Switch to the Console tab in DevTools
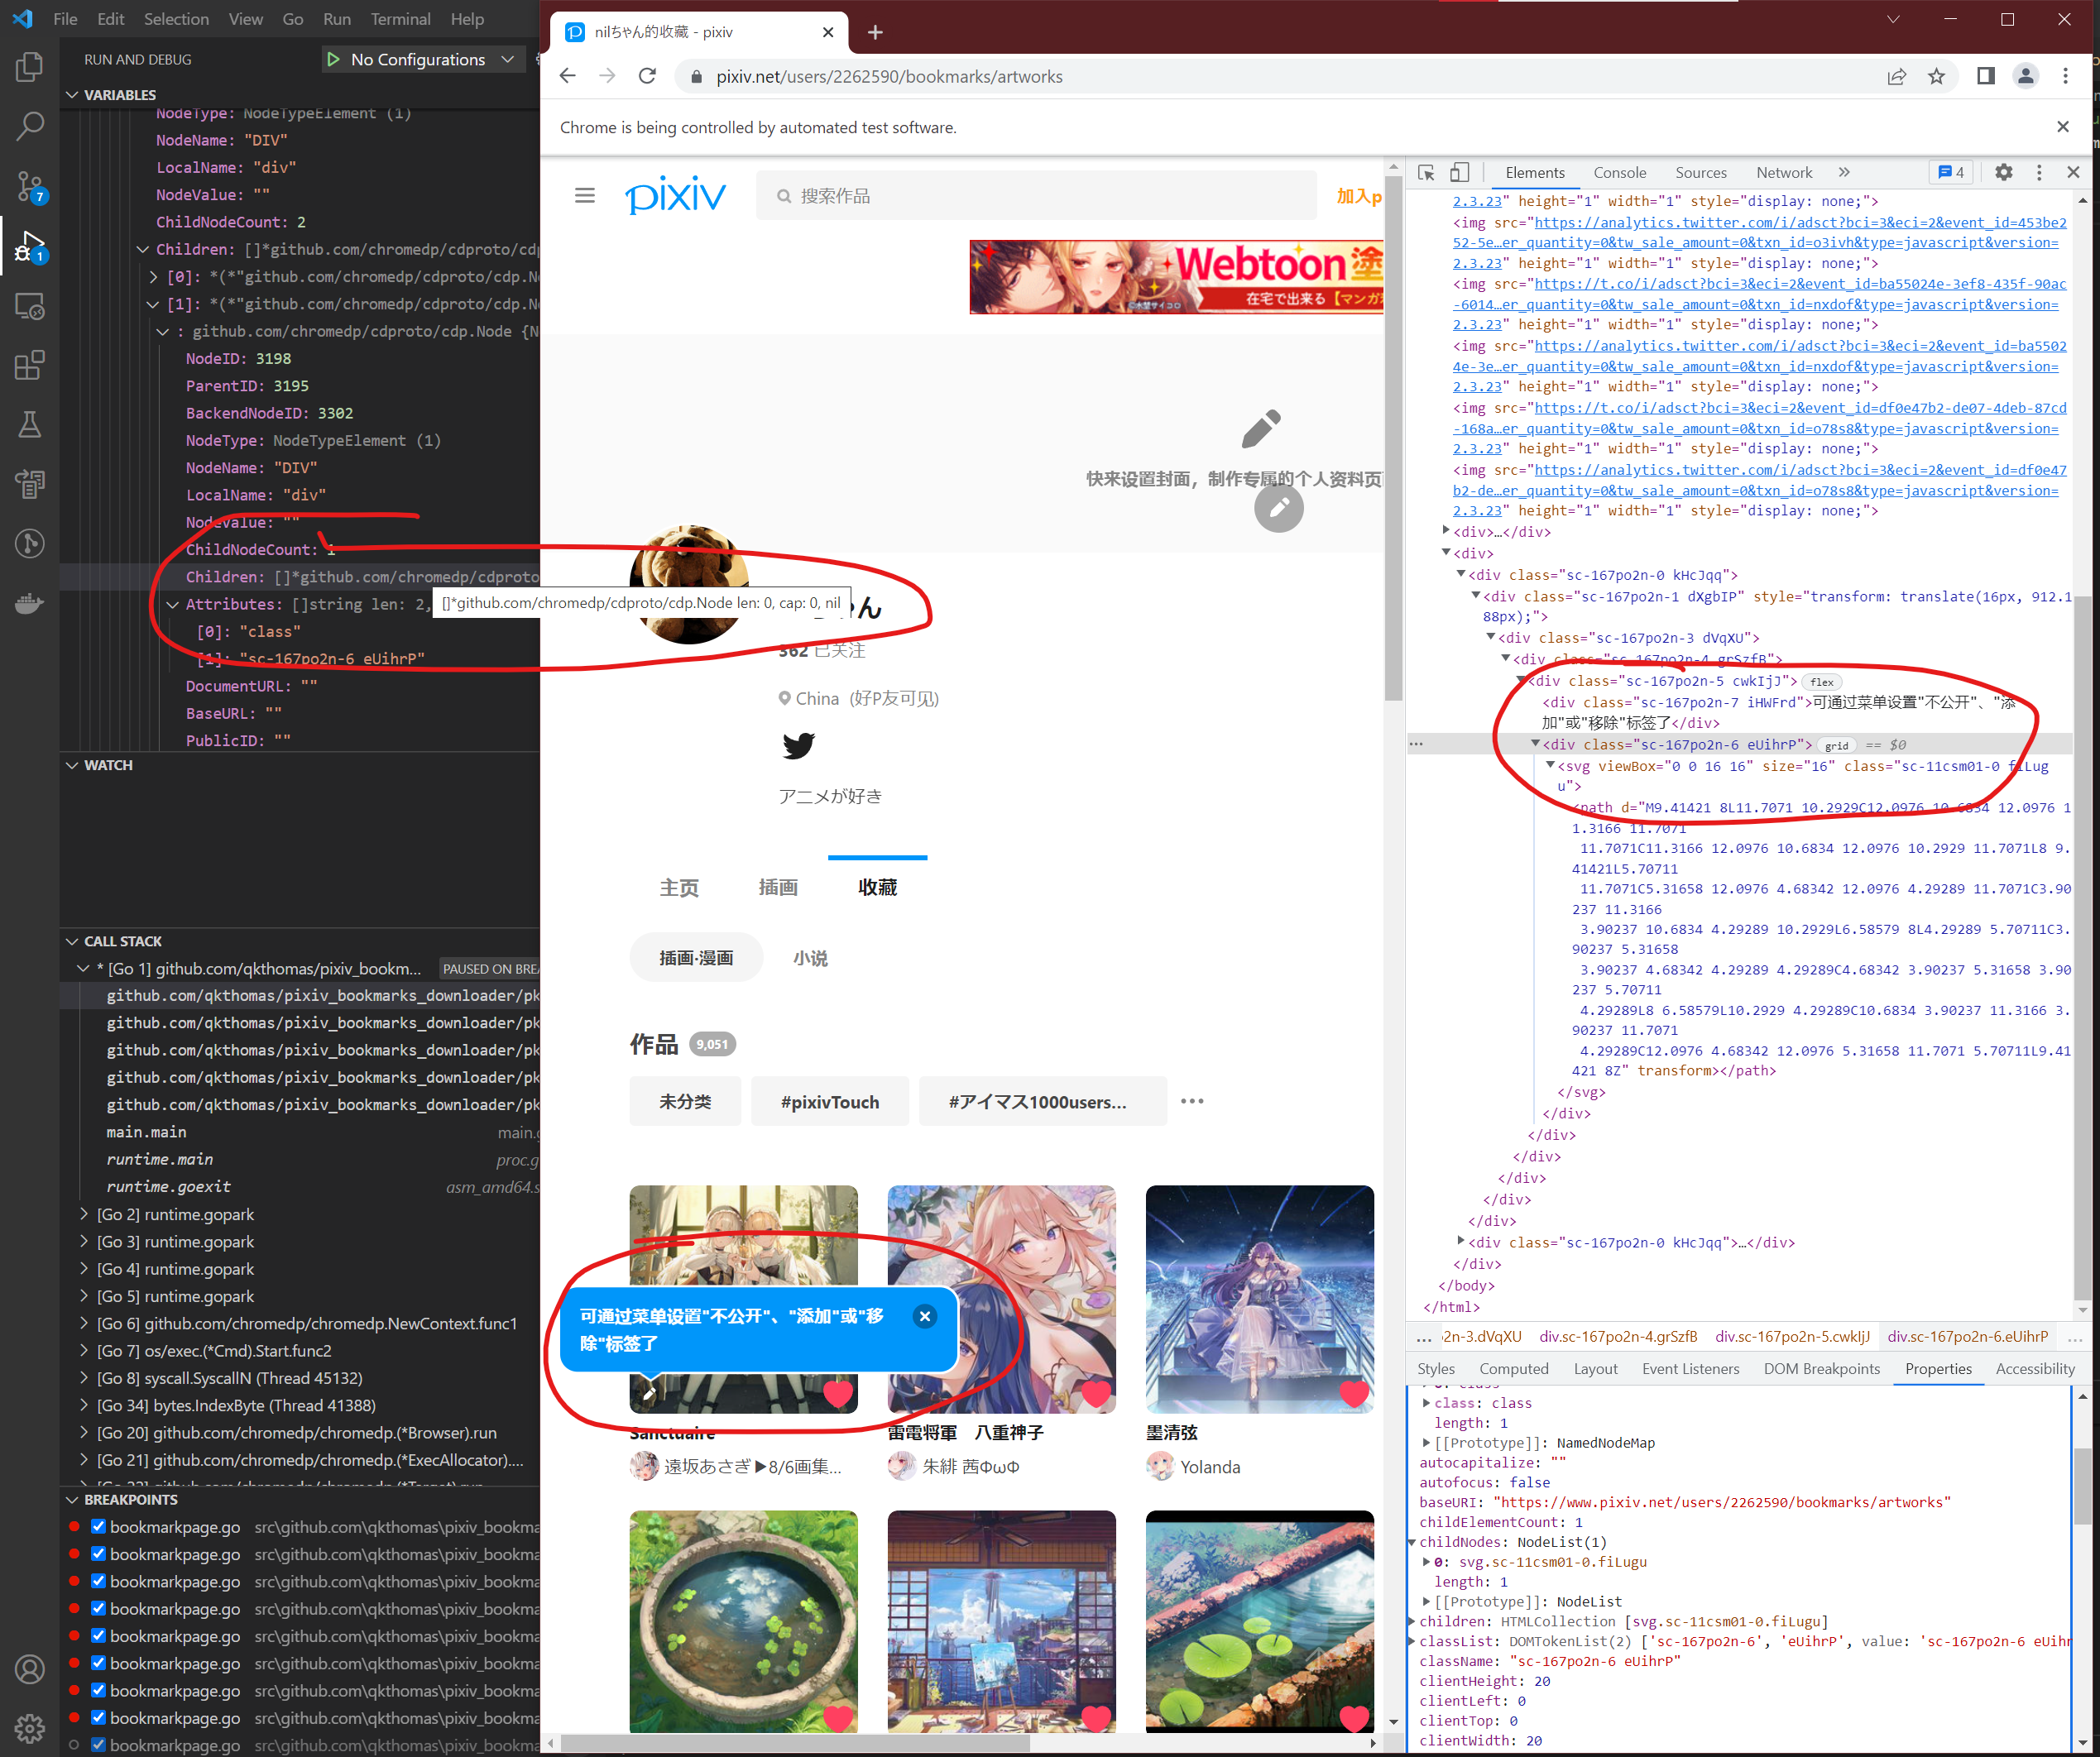 (1620, 172)
